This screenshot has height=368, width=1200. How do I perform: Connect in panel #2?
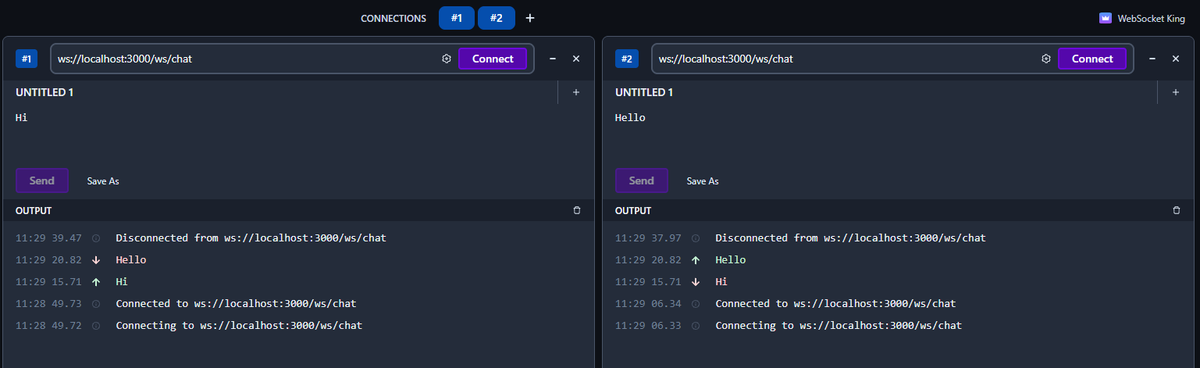coord(1092,59)
